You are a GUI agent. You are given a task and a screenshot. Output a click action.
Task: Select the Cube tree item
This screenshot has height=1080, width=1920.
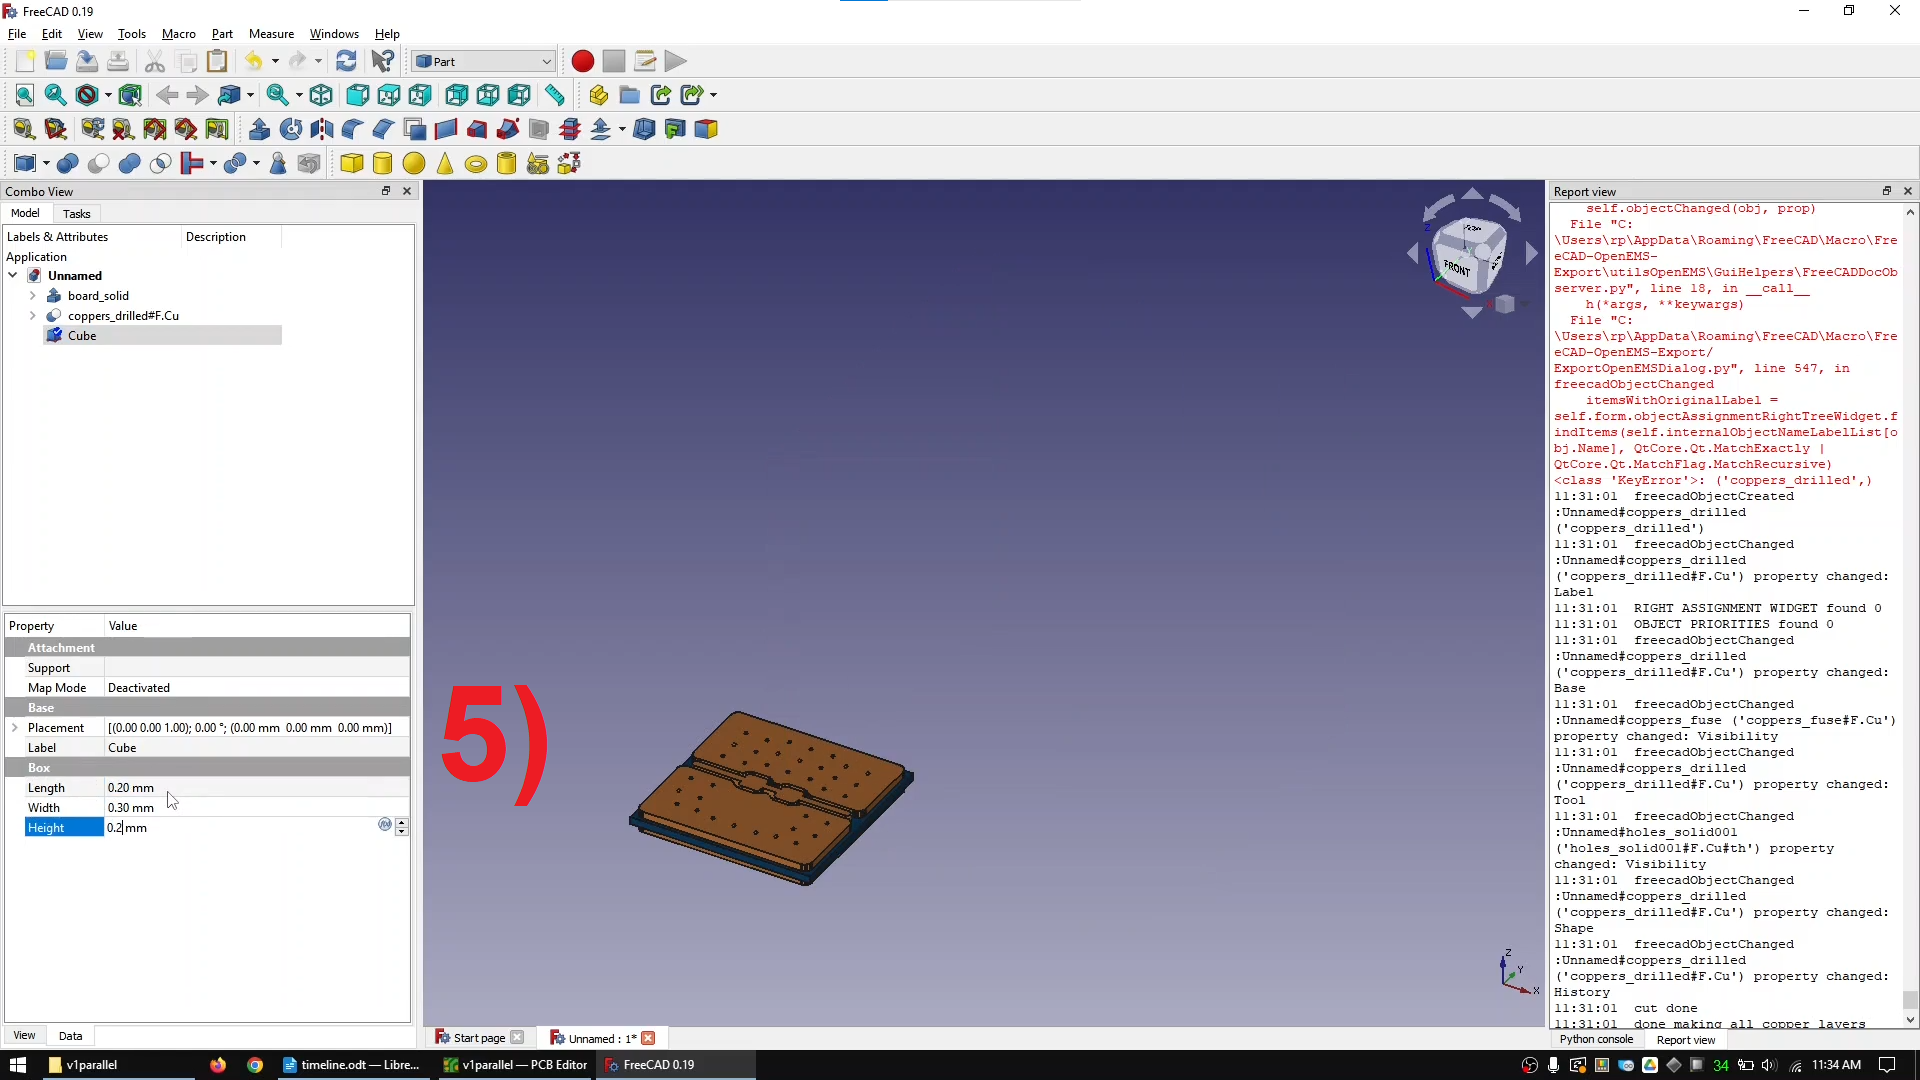point(82,335)
